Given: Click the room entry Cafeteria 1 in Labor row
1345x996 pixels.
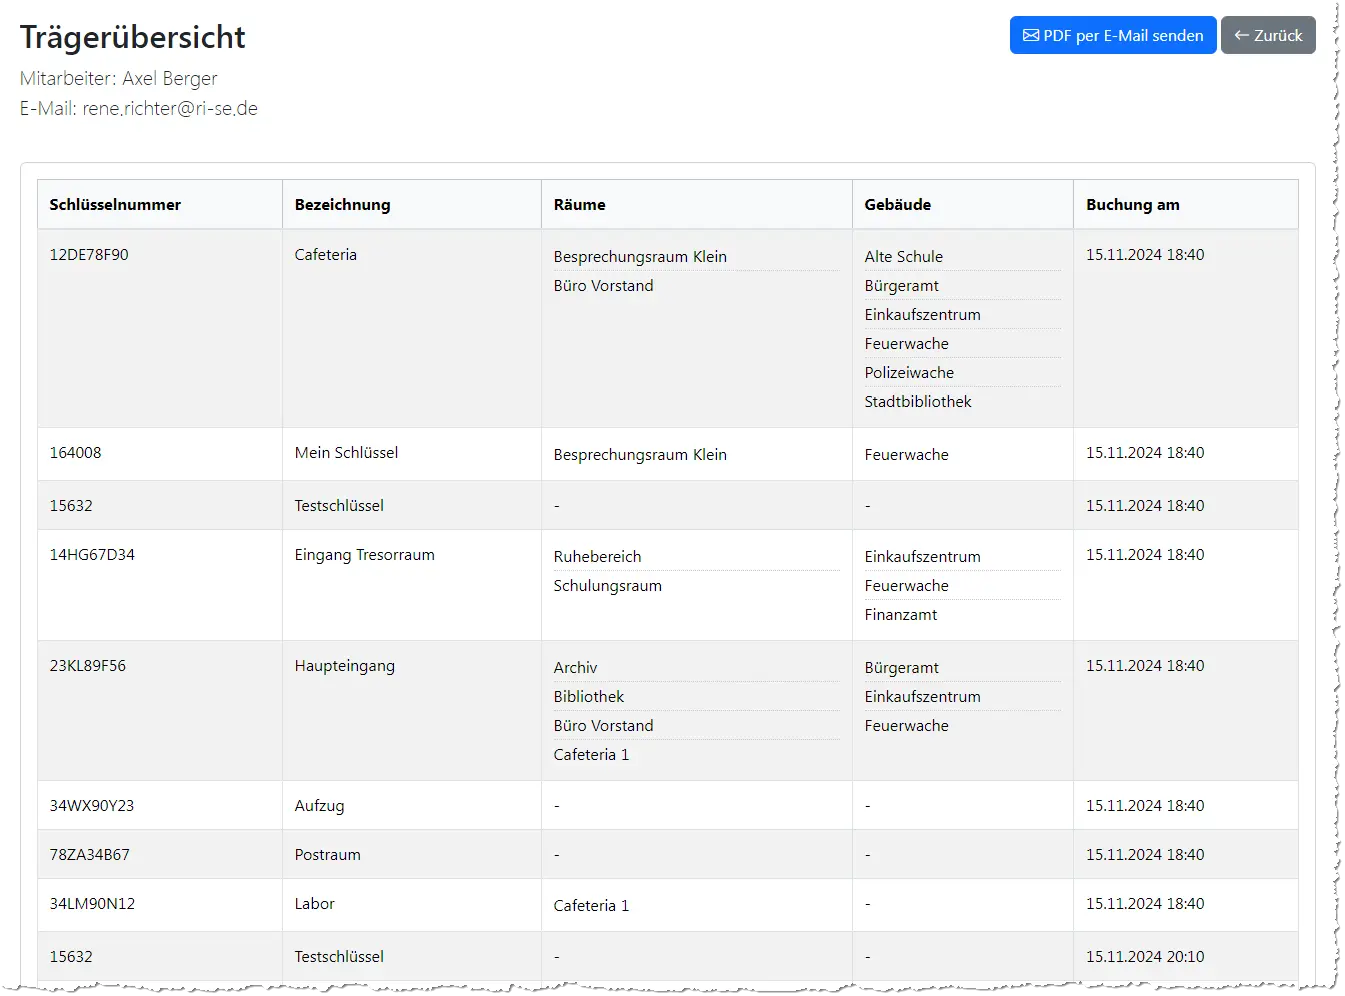Looking at the screenshot, I should pyautogui.click(x=591, y=904).
